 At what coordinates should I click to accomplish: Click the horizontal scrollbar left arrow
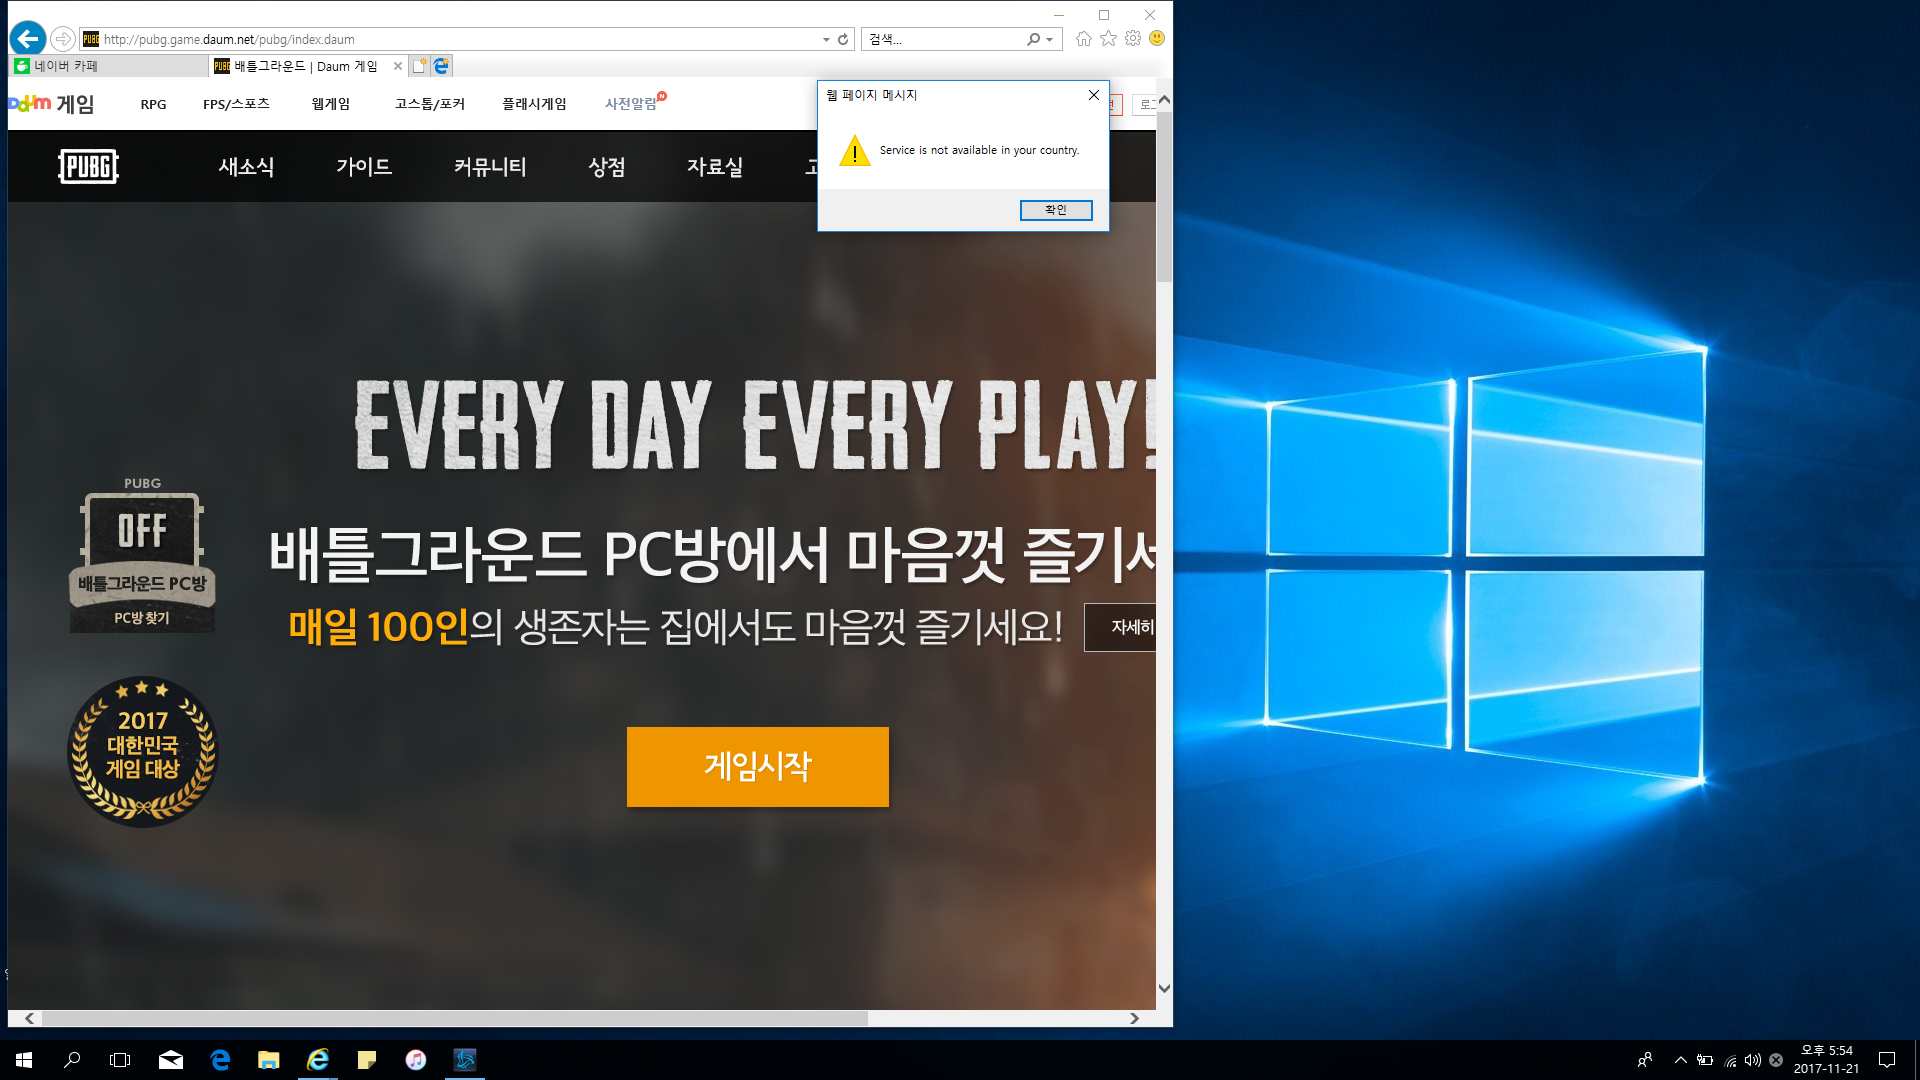(x=29, y=1018)
